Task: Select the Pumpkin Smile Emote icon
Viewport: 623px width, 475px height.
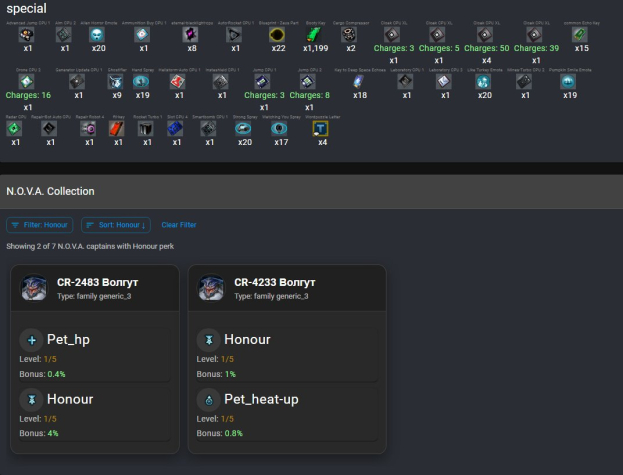Action: pyautogui.click(x=568, y=82)
